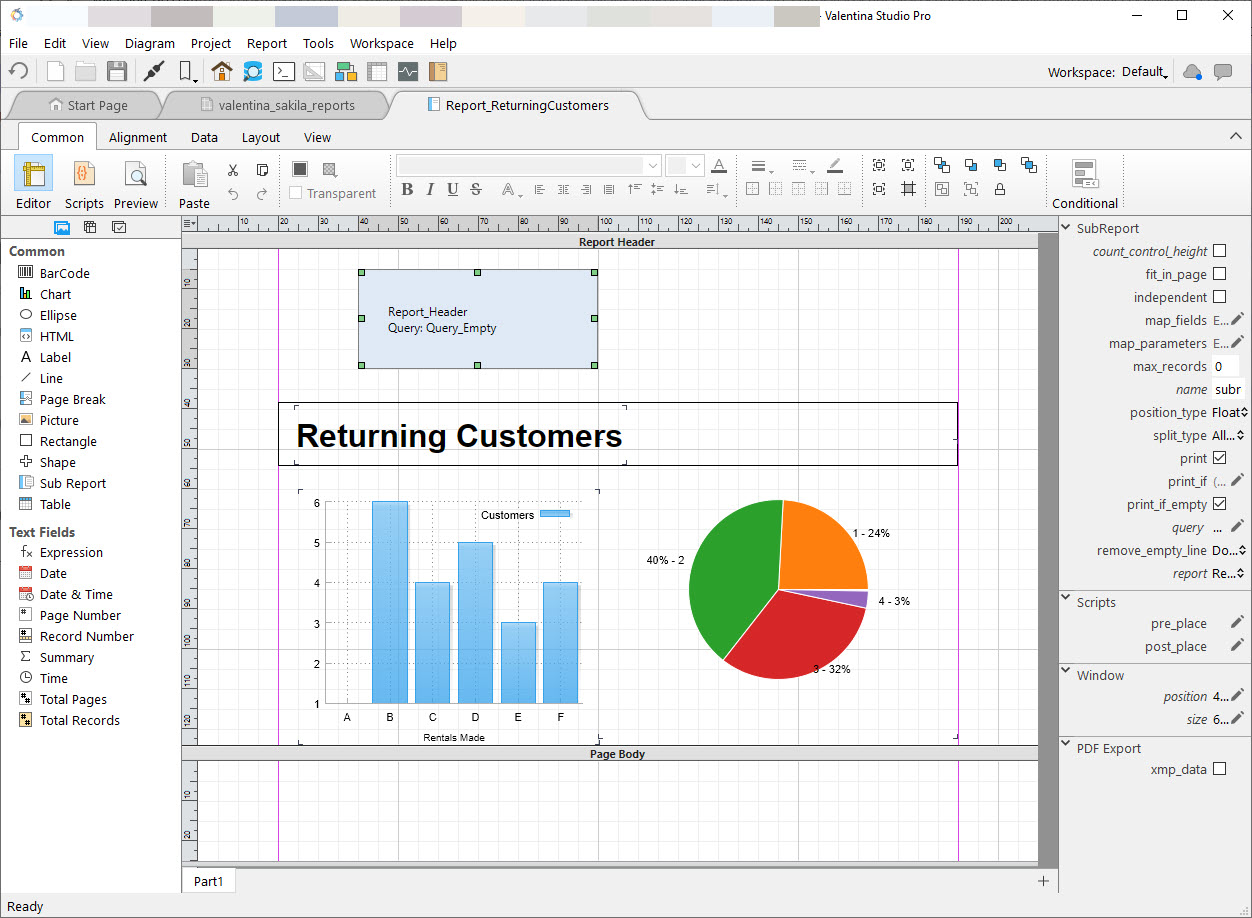Open the Diagram menu
Screen dimensions: 1252x918
[x=150, y=43]
